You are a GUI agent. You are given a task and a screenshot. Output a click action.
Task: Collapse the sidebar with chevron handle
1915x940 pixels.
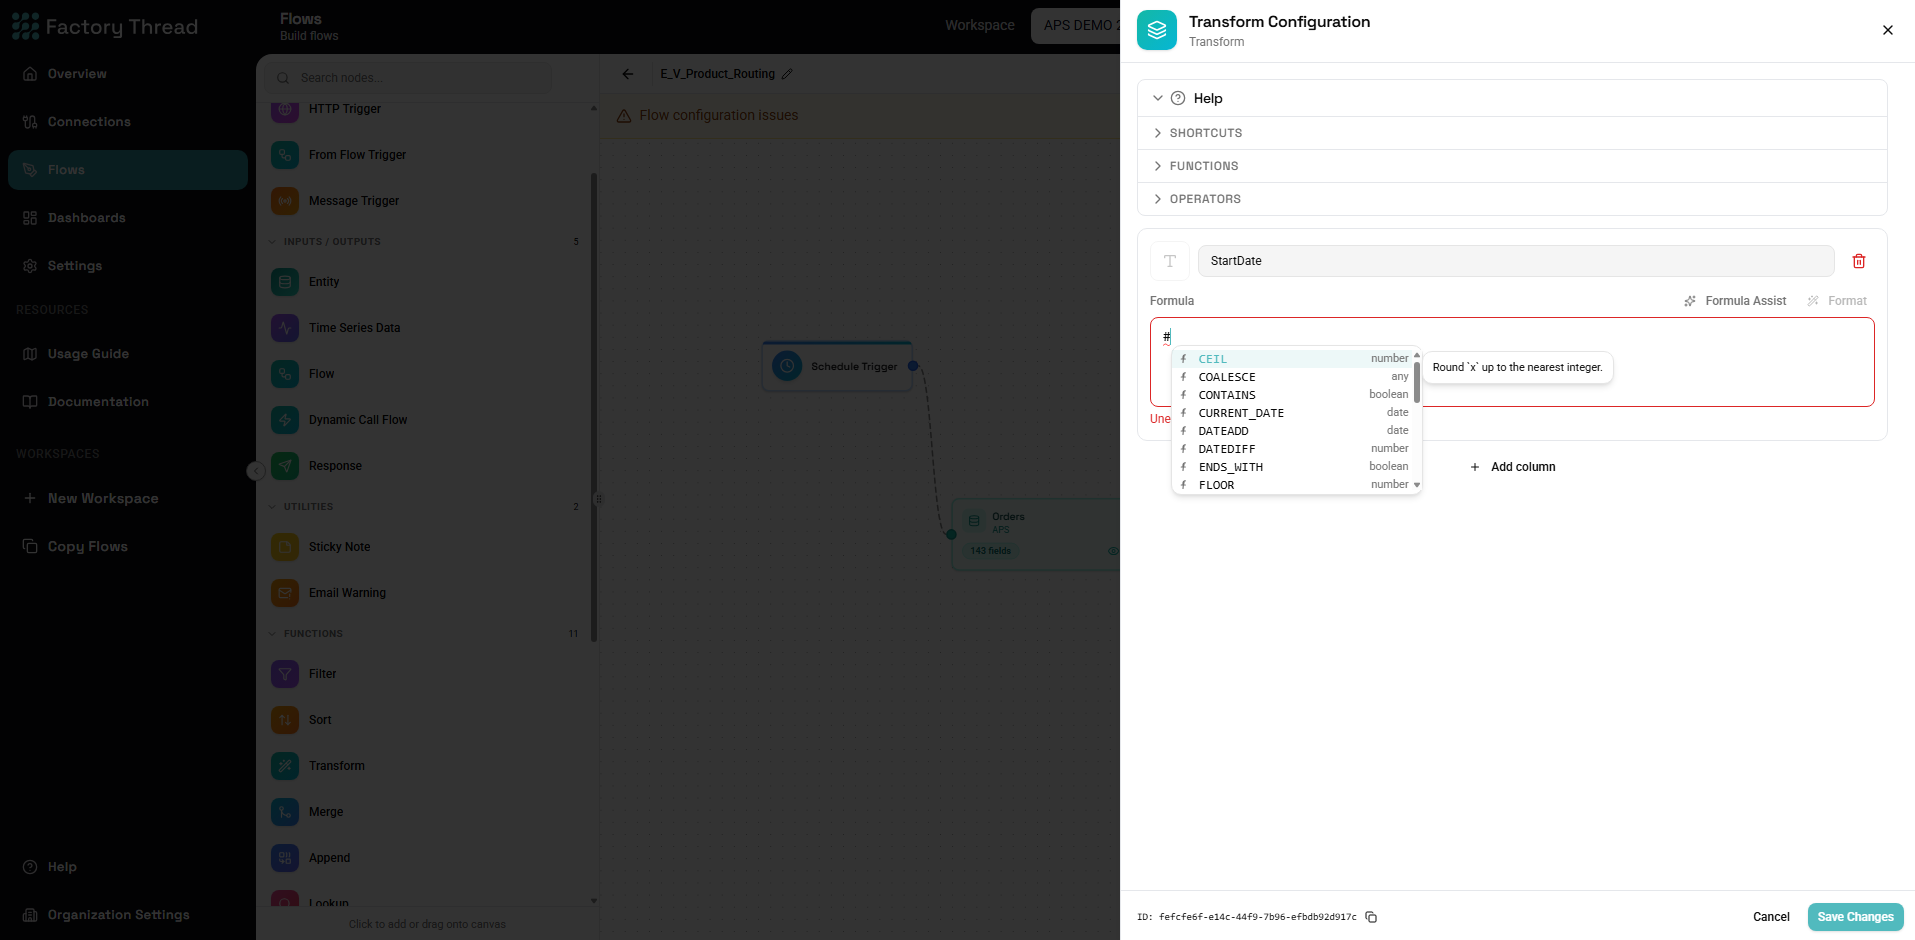point(256,471)
